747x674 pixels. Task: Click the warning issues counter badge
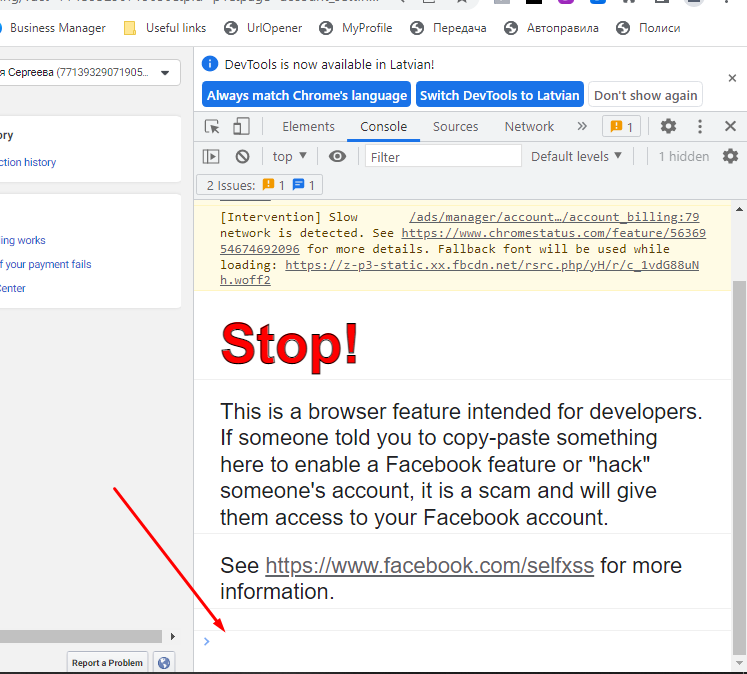(x=621, y=127)
